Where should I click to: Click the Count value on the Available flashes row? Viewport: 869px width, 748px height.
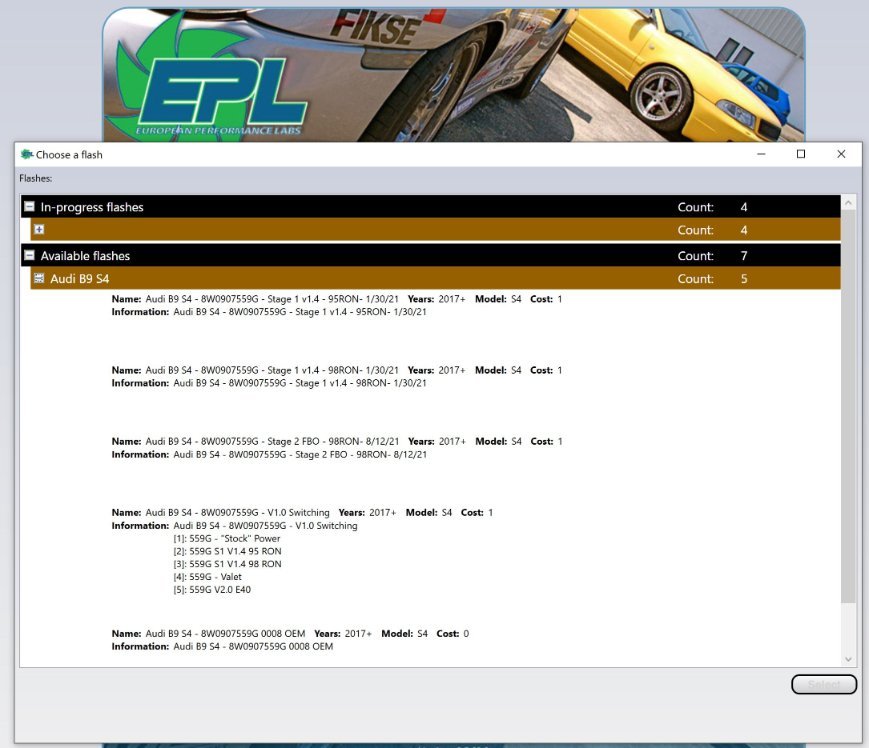(744, 256)
